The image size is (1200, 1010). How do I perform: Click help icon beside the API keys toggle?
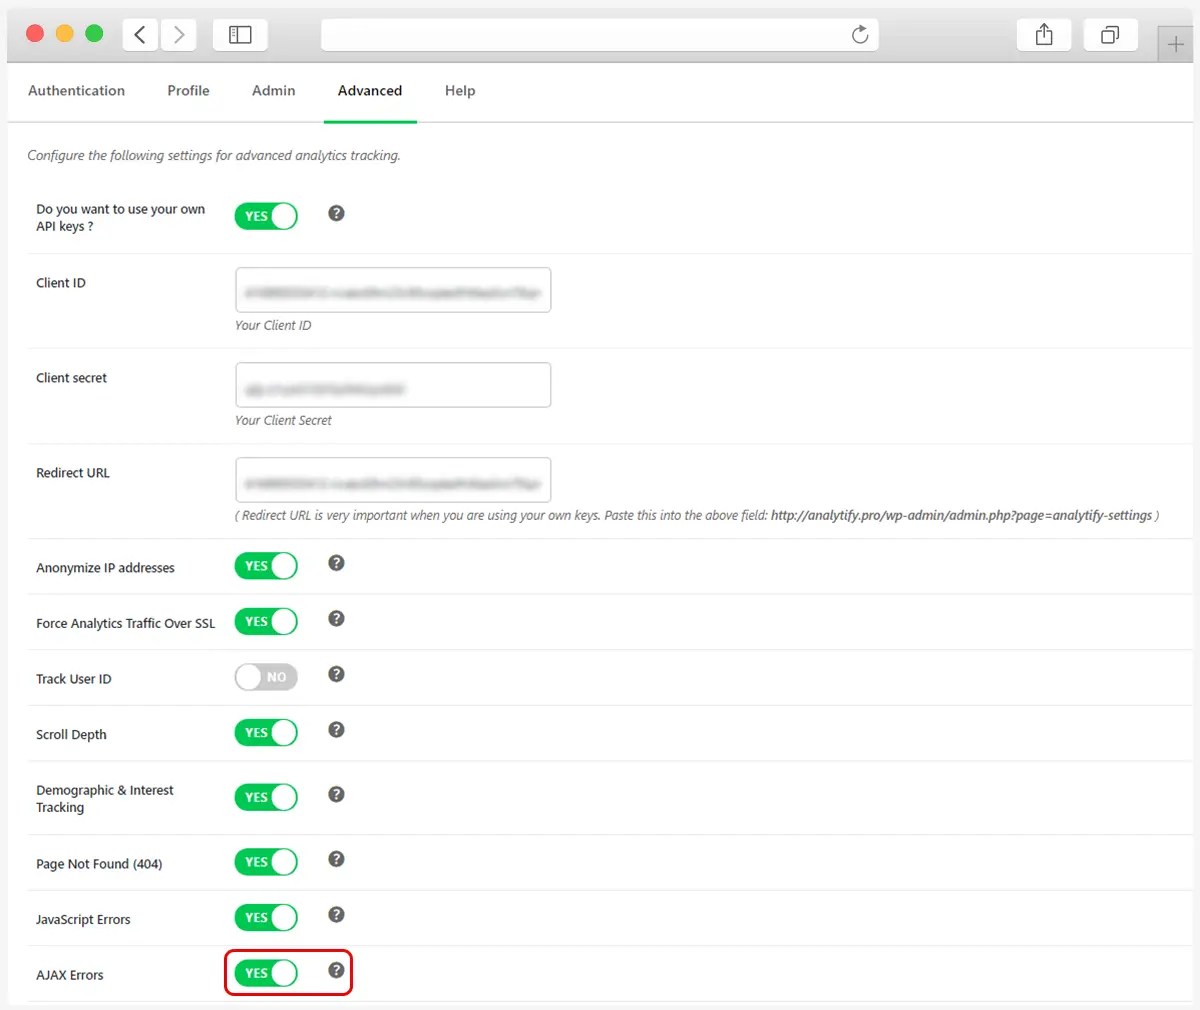(336, 213)
